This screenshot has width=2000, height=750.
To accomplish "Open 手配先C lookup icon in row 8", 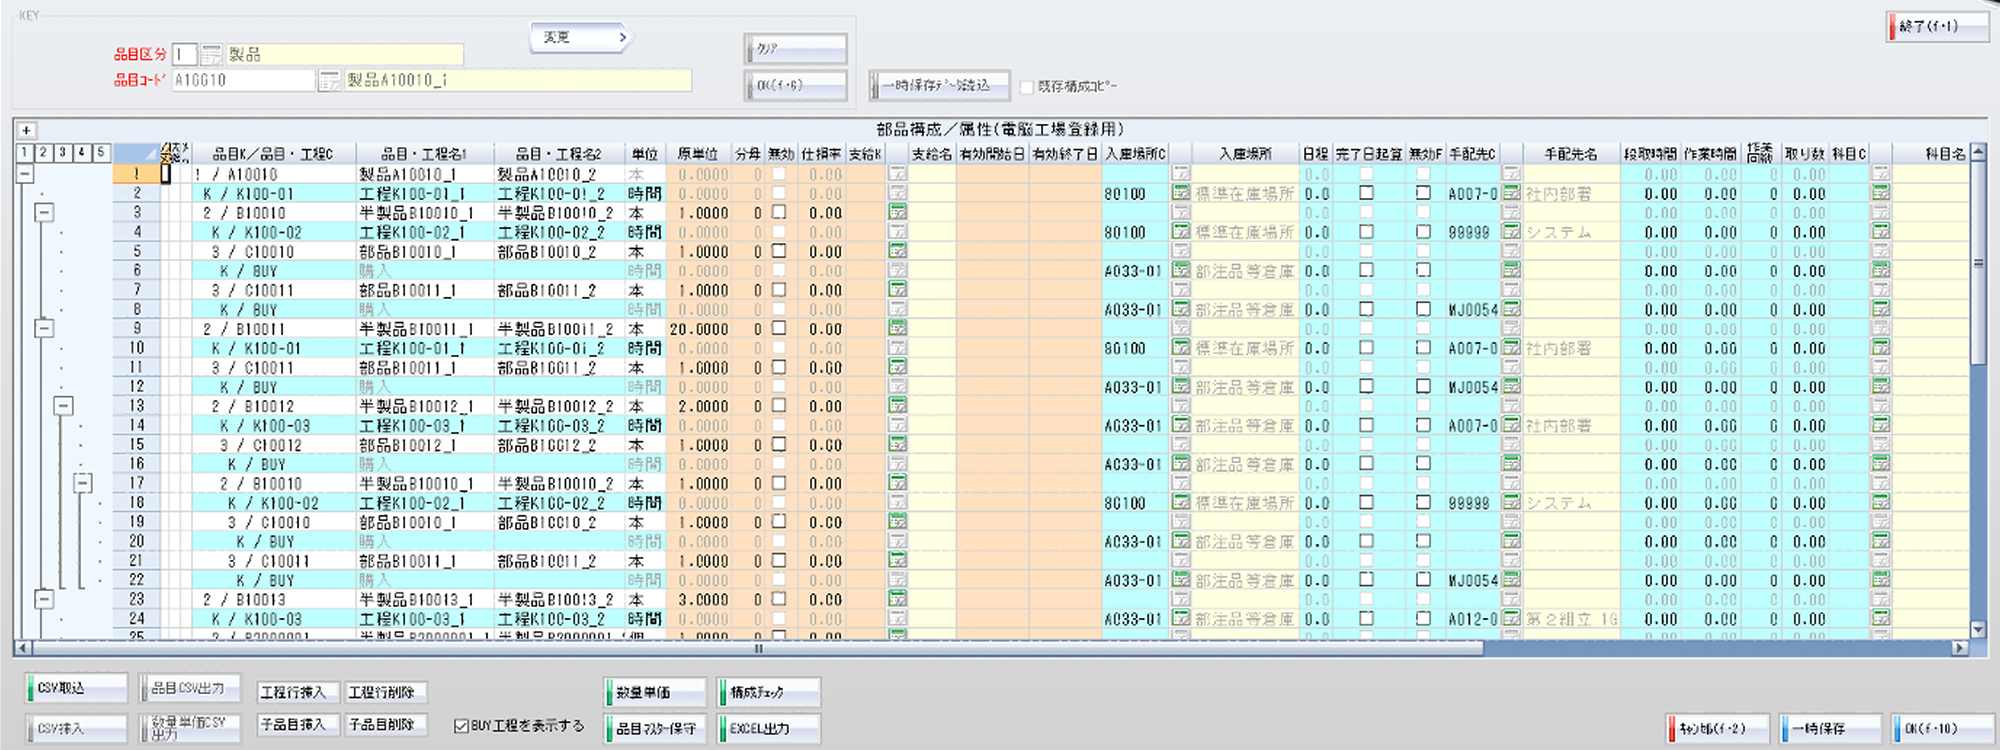I will coord(1511,309).
